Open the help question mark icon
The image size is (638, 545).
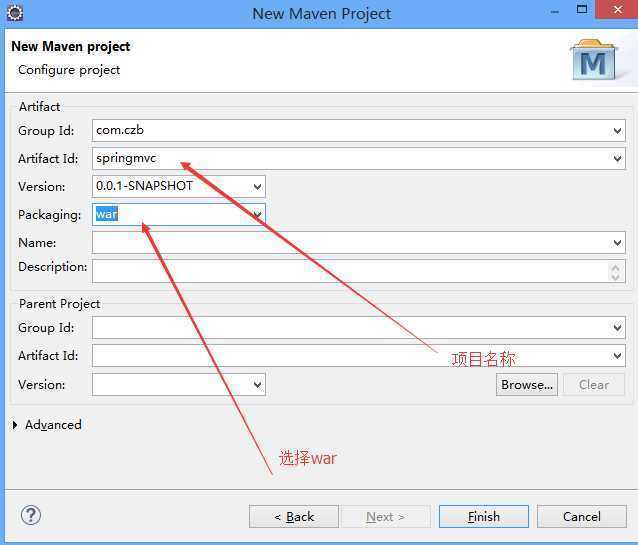31,515
